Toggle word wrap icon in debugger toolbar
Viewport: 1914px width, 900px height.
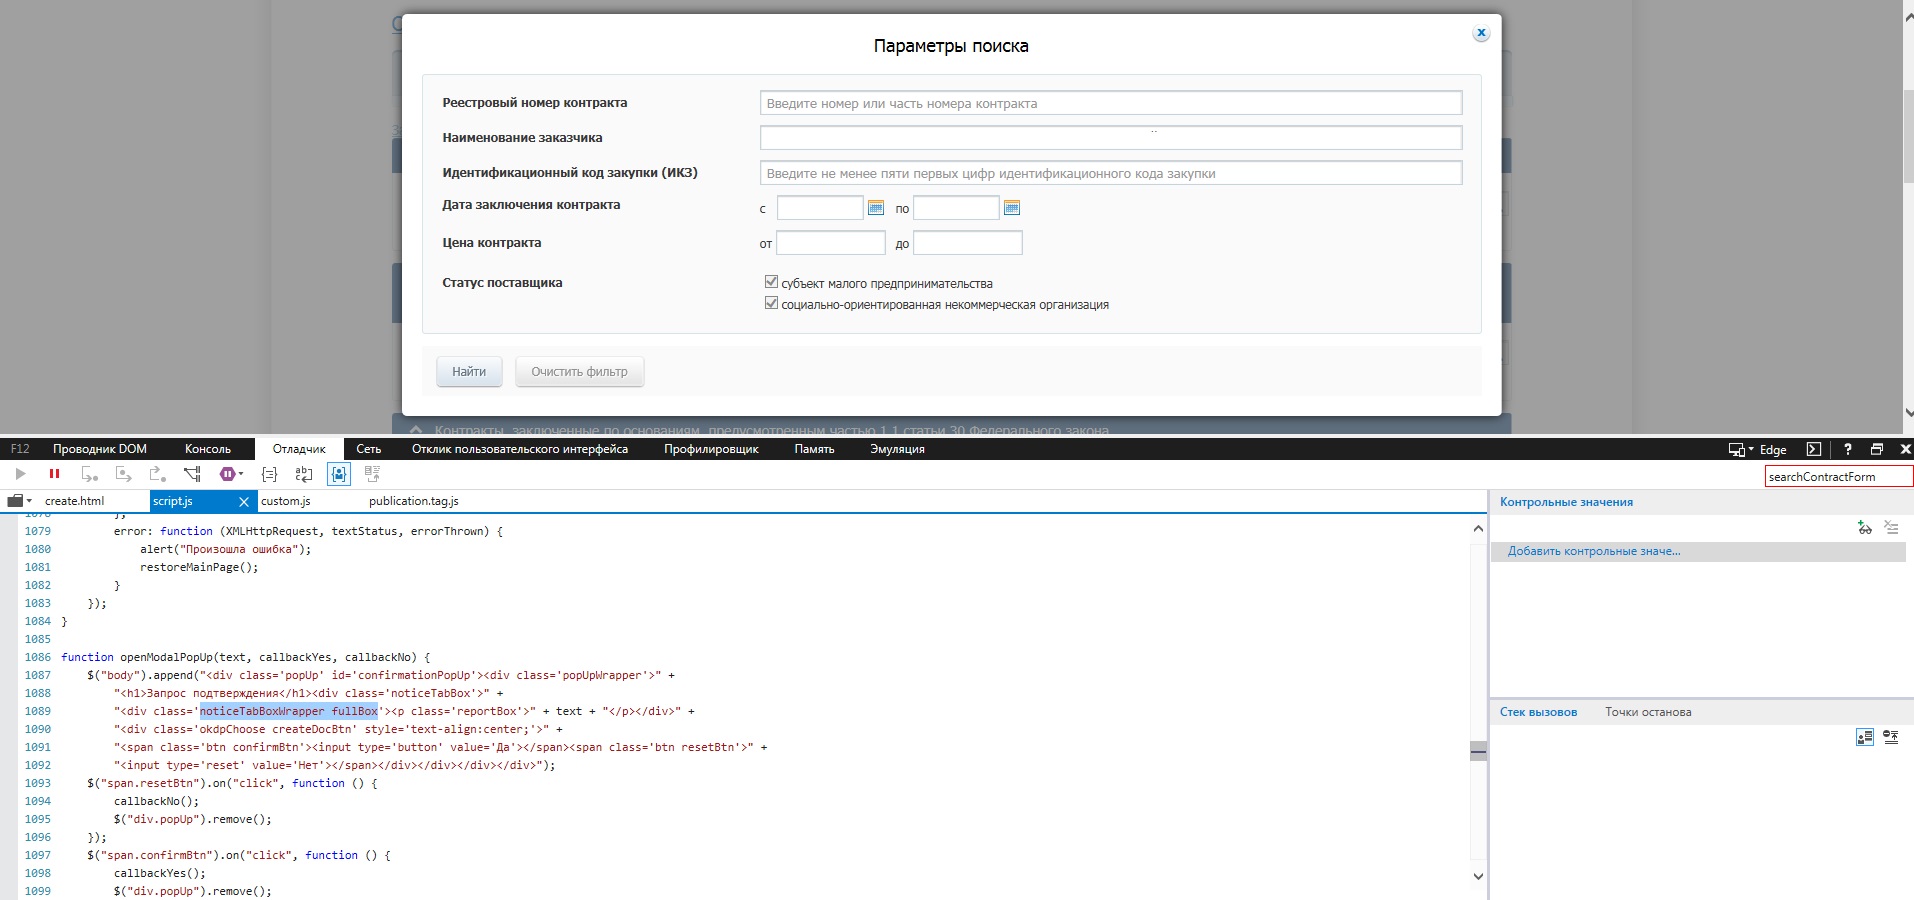tap(304, 474)
